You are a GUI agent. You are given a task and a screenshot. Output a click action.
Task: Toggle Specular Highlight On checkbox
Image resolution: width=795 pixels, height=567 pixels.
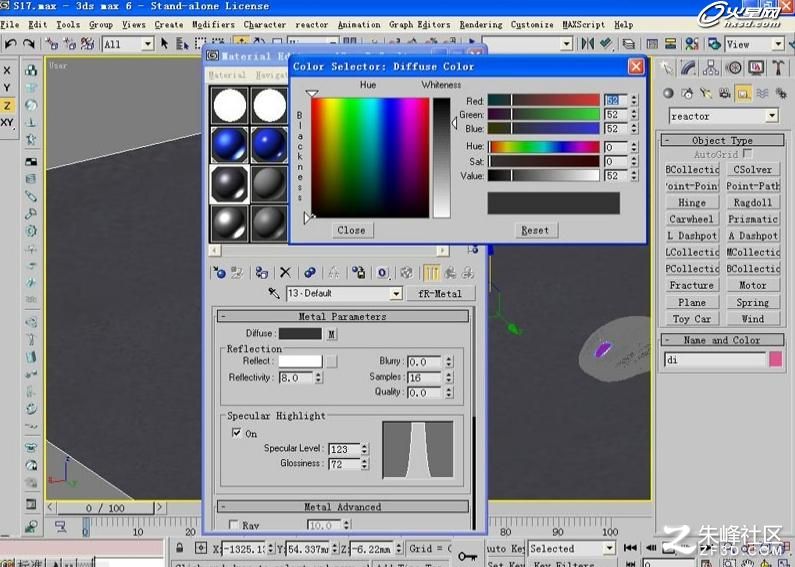236,433
